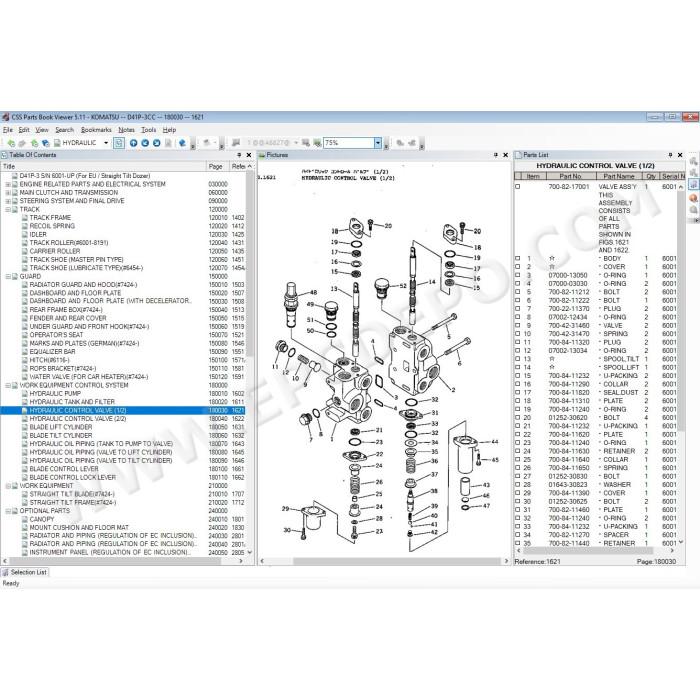This screenshot has width=700, height=700.
Task: Toggle the table of contents toolbar icon
Action: click(x=119, y=143)
